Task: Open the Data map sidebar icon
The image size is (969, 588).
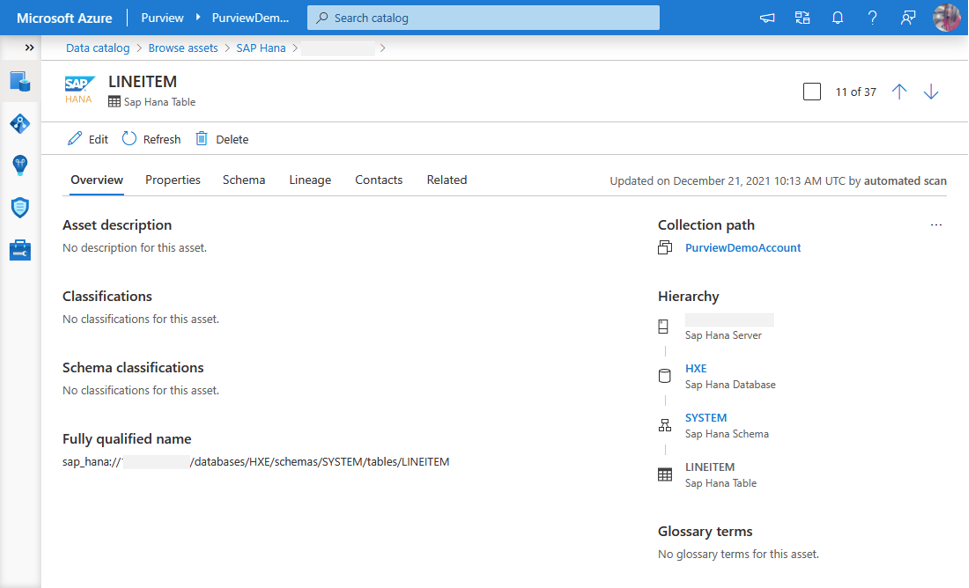Action: point(20,124)
